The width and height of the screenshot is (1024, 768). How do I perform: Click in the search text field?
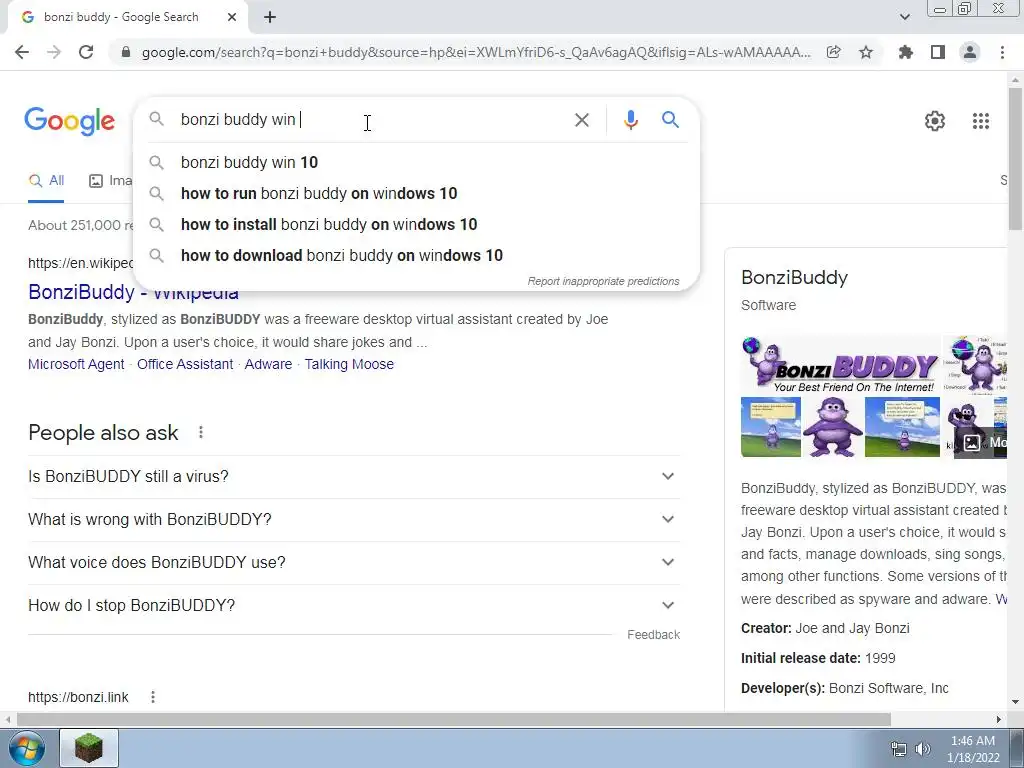coord(369,120)
